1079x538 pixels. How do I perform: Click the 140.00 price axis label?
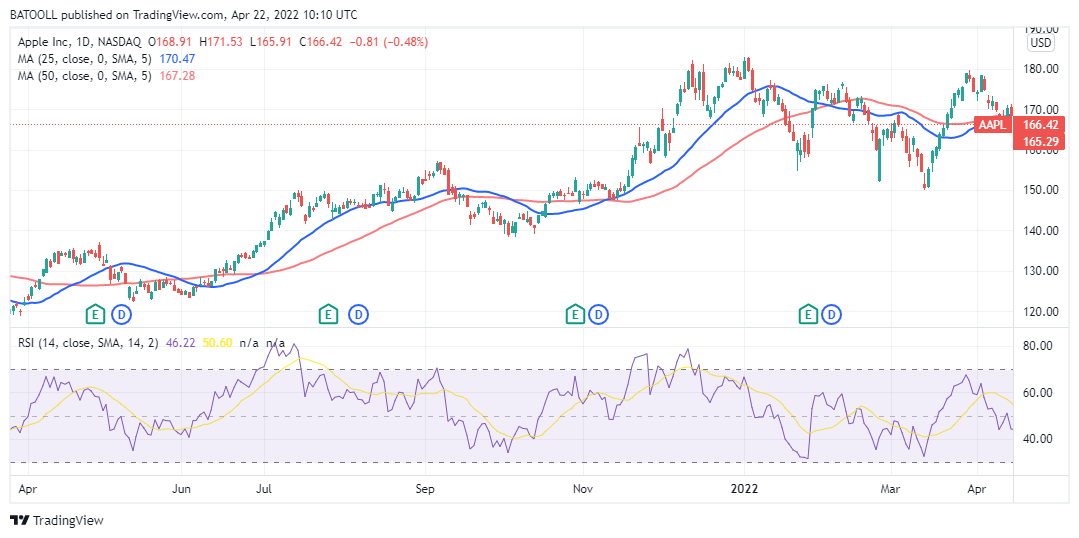pos(1038,230)
